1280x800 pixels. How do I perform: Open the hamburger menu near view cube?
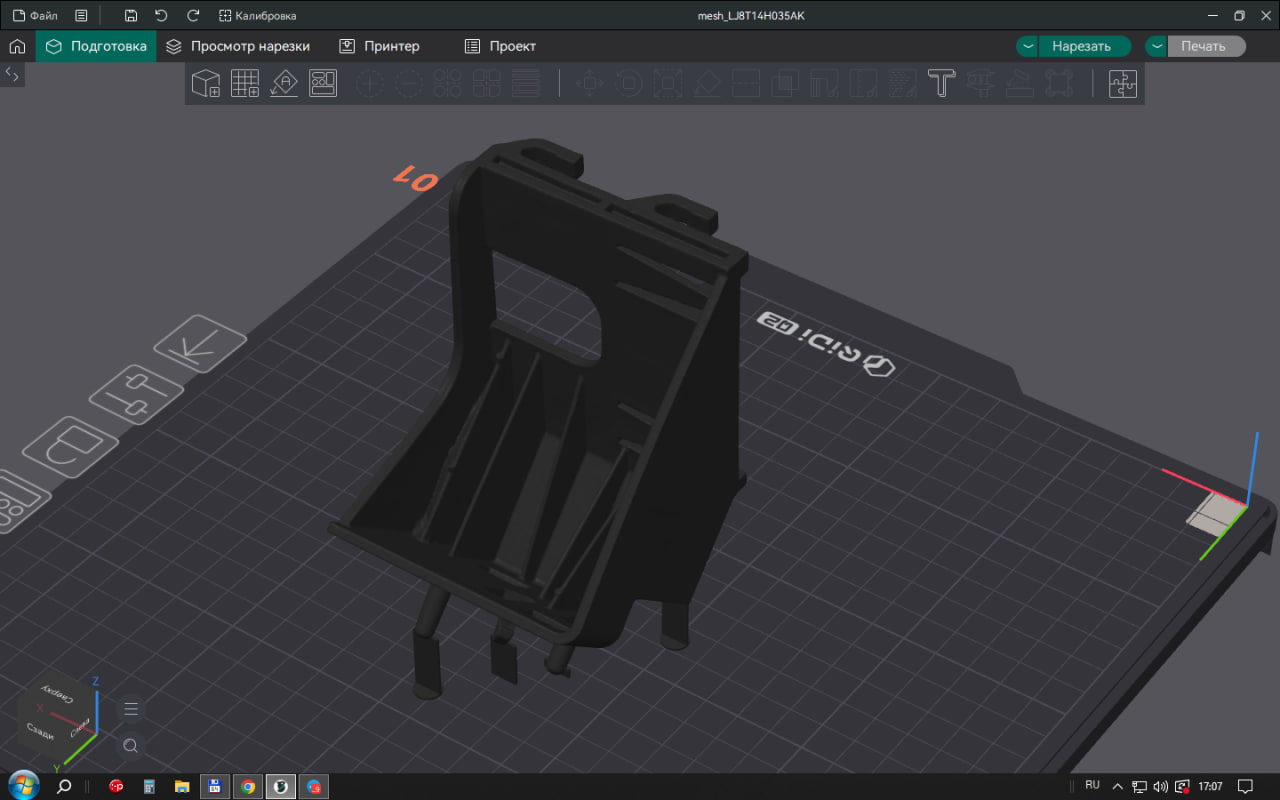(x=131, y=709)
